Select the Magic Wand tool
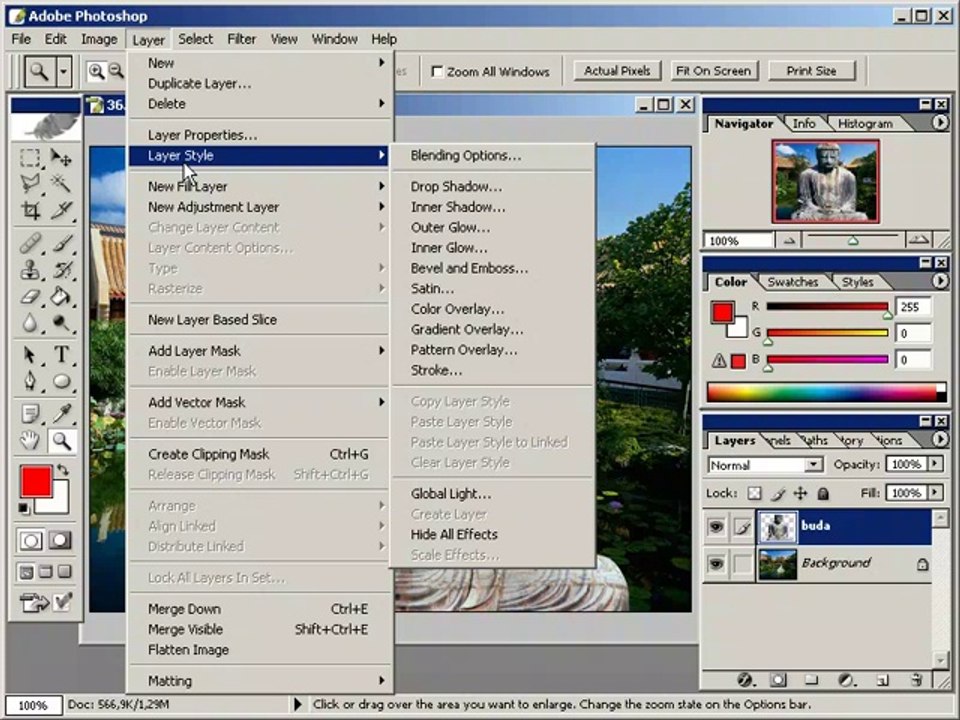This screenshot has width=960, height=720. [x=62, y=184]
